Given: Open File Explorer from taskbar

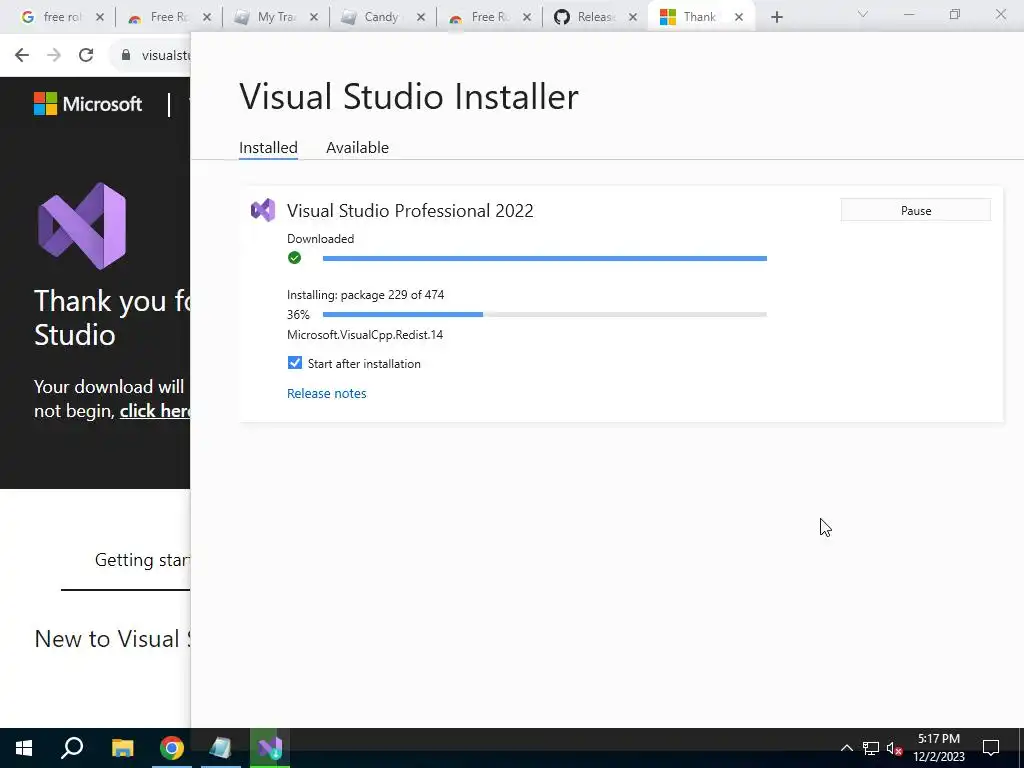Looking at the screenshot, I should tap(122, 748).
